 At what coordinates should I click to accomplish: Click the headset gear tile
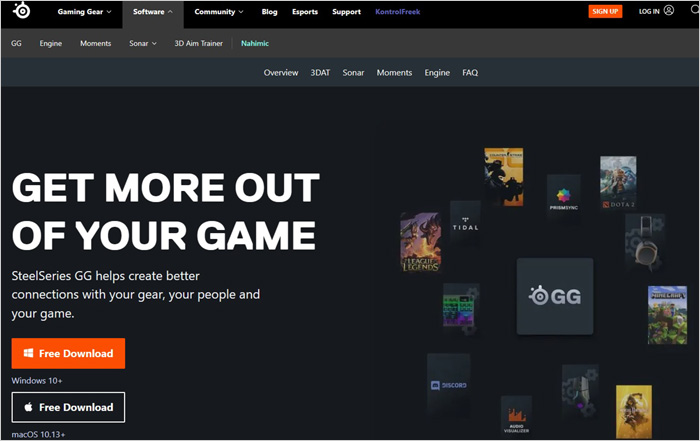[645, 242]
